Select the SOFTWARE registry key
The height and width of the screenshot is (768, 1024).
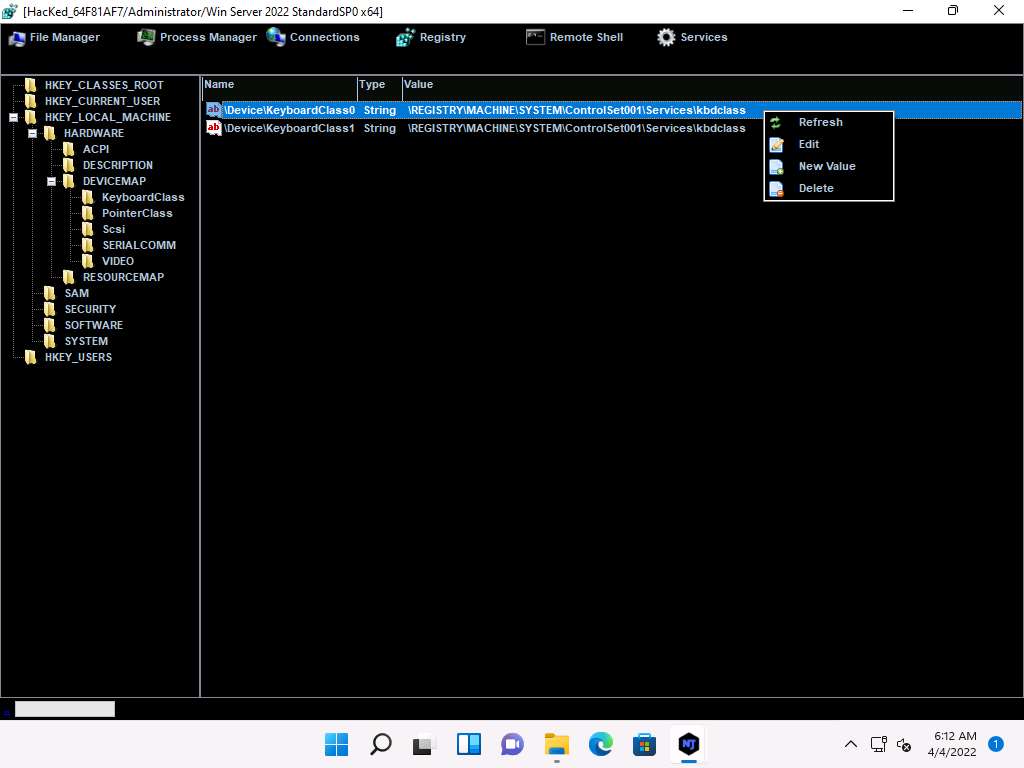(93, 325)
